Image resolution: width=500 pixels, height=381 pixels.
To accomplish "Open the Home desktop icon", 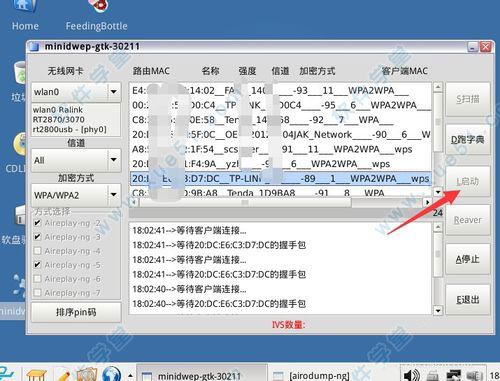I will coord(25,15).
